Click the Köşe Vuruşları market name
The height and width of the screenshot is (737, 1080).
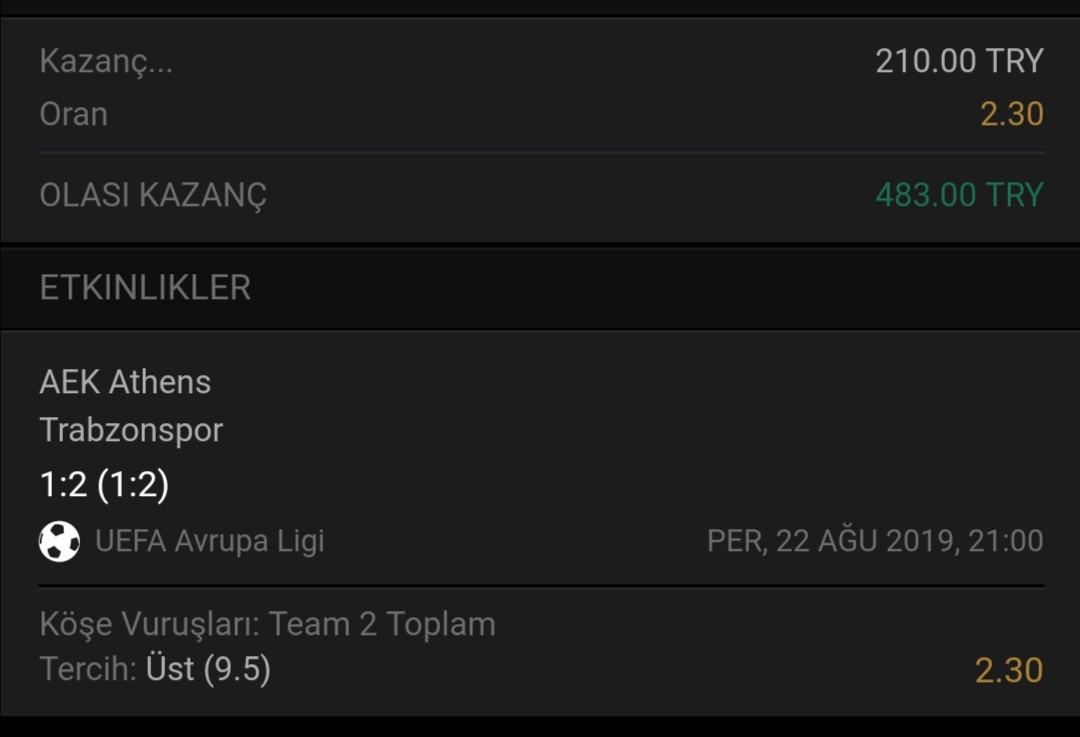pyautogui.click(x=149, y=625)
